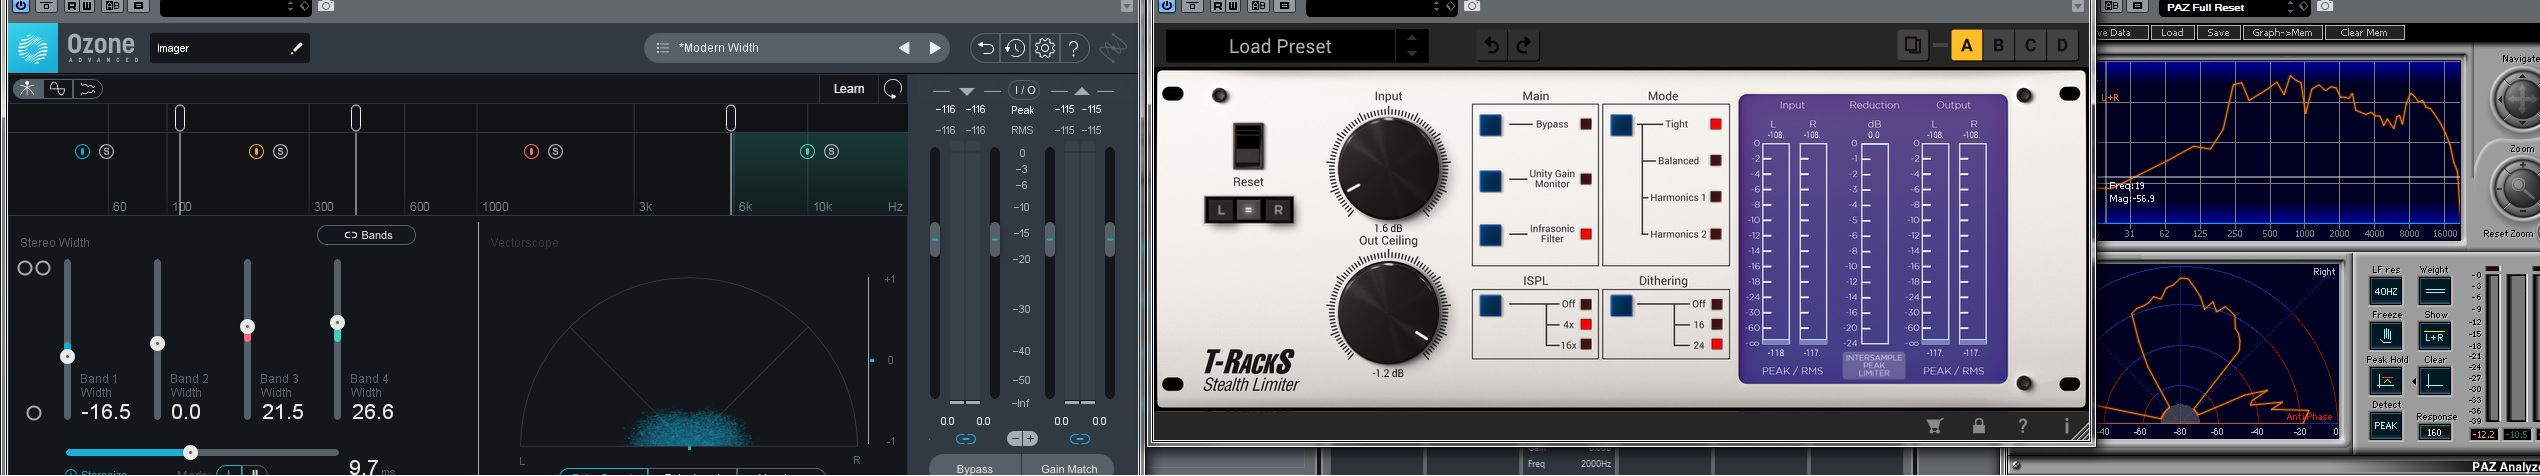Click the reset crossover icon beside Learn
This screenshot has width=2540, height=476.
(x=893, y=89)
